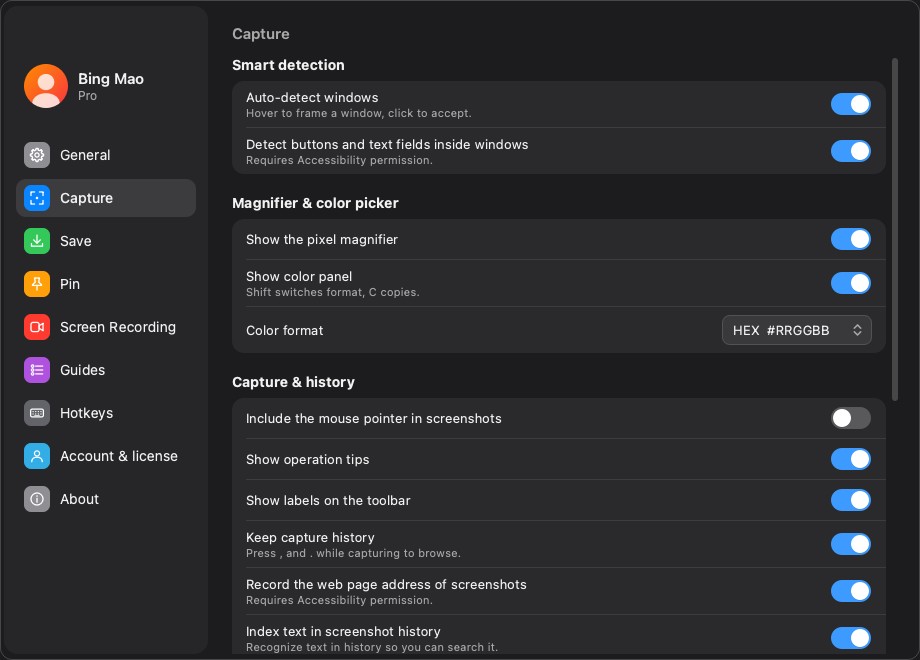Click 'Hover to frame a window' description

pyautogui.click(x=358, y=113)
